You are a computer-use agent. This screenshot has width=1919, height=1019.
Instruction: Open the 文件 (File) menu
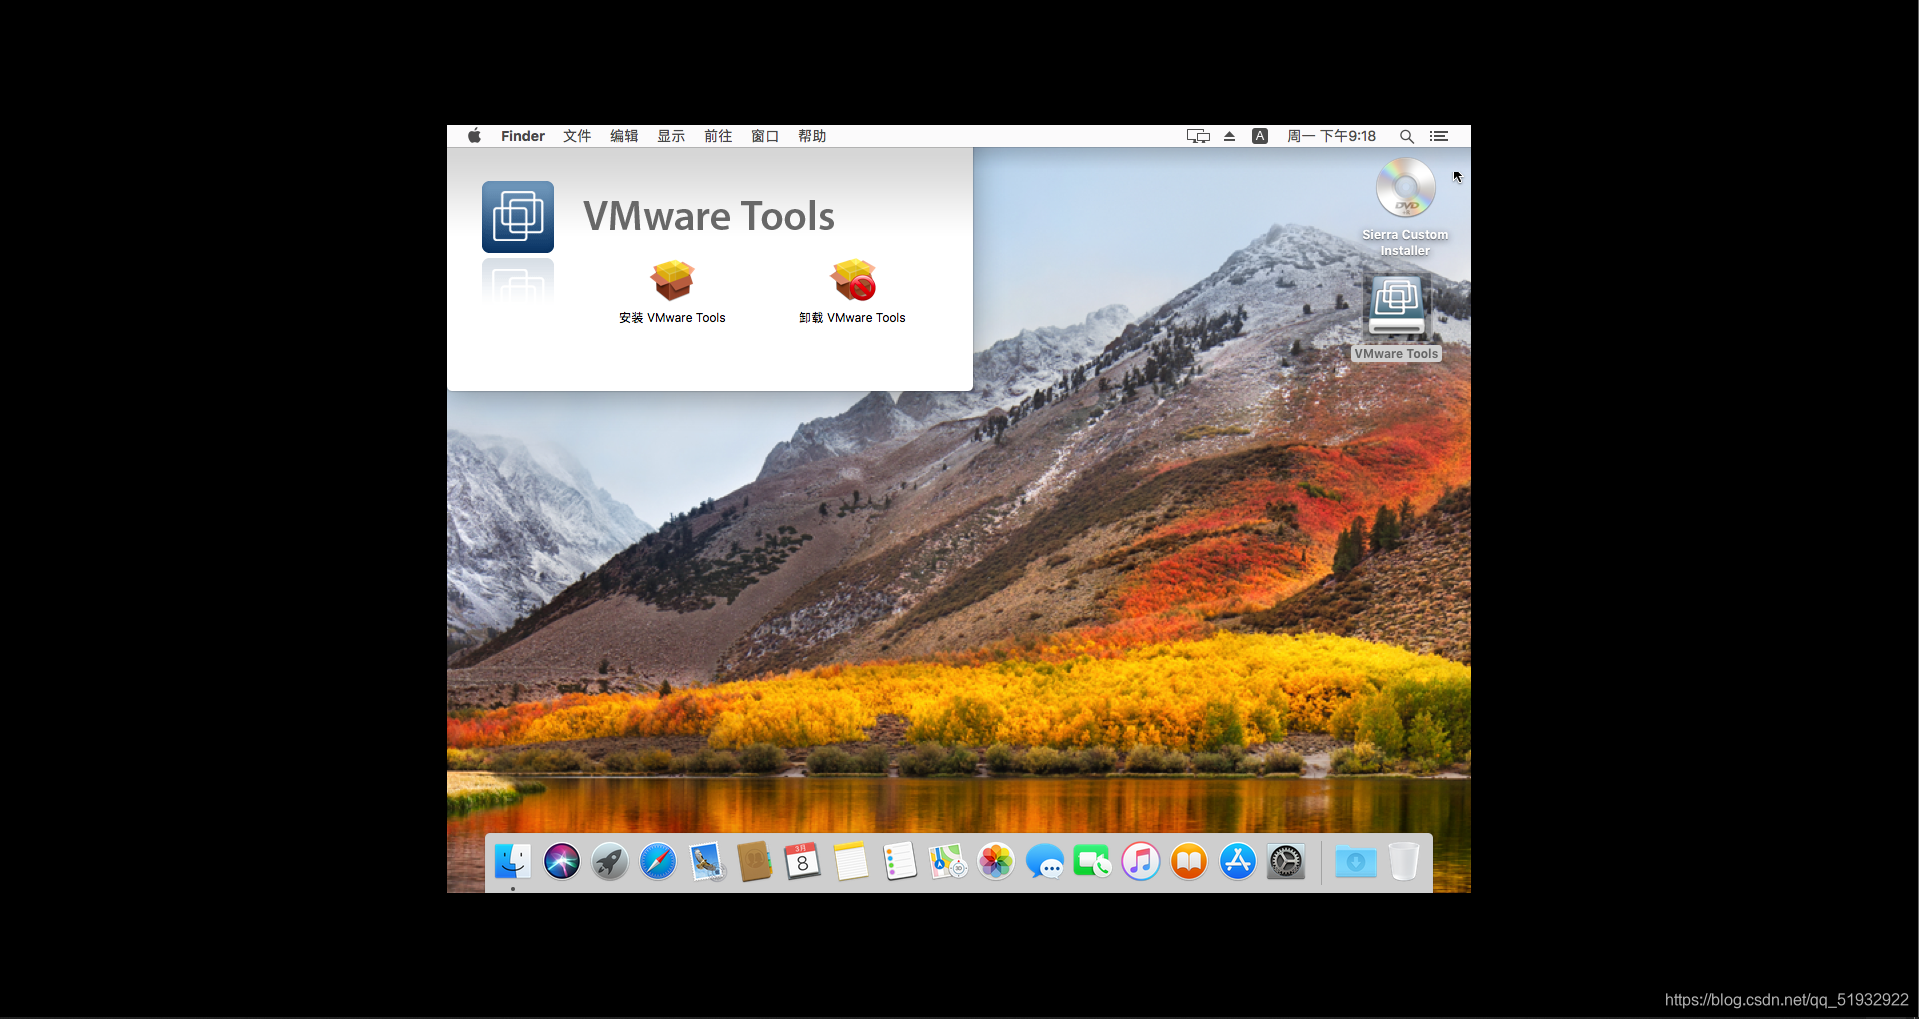pyautogui.click(x=577, y=136)
